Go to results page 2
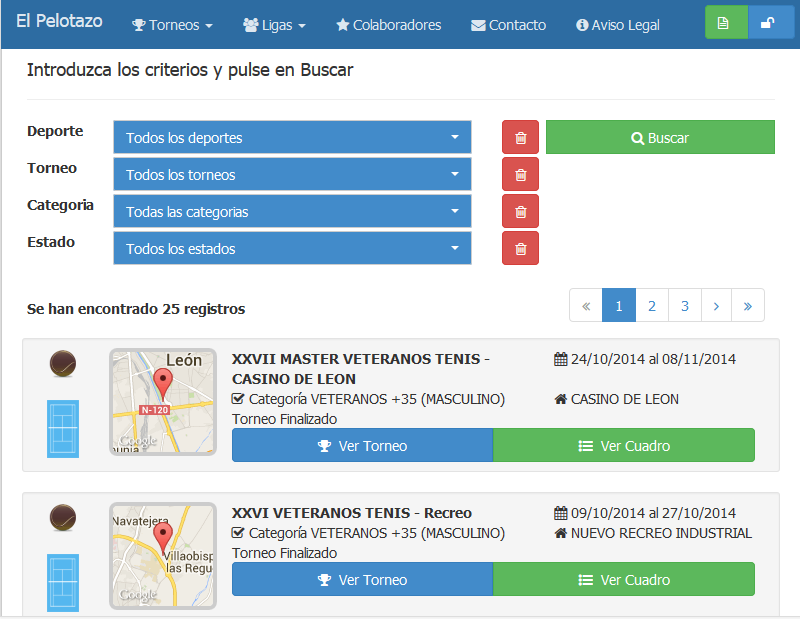This screenshot has width=800, height=622. pyautogui.click(x=652, y=306)
